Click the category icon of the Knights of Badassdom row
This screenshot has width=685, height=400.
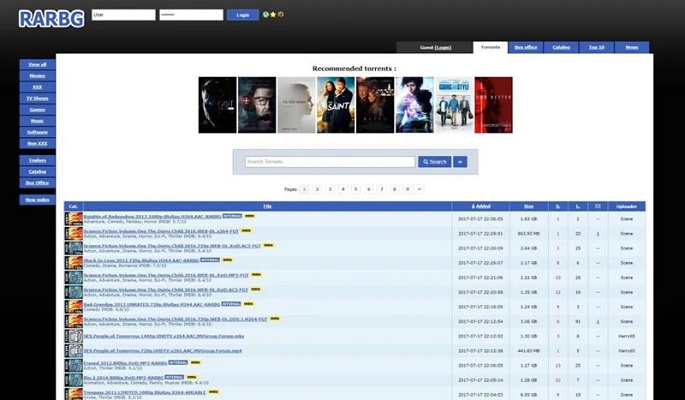pyautogui.click(x=74, y=219)
